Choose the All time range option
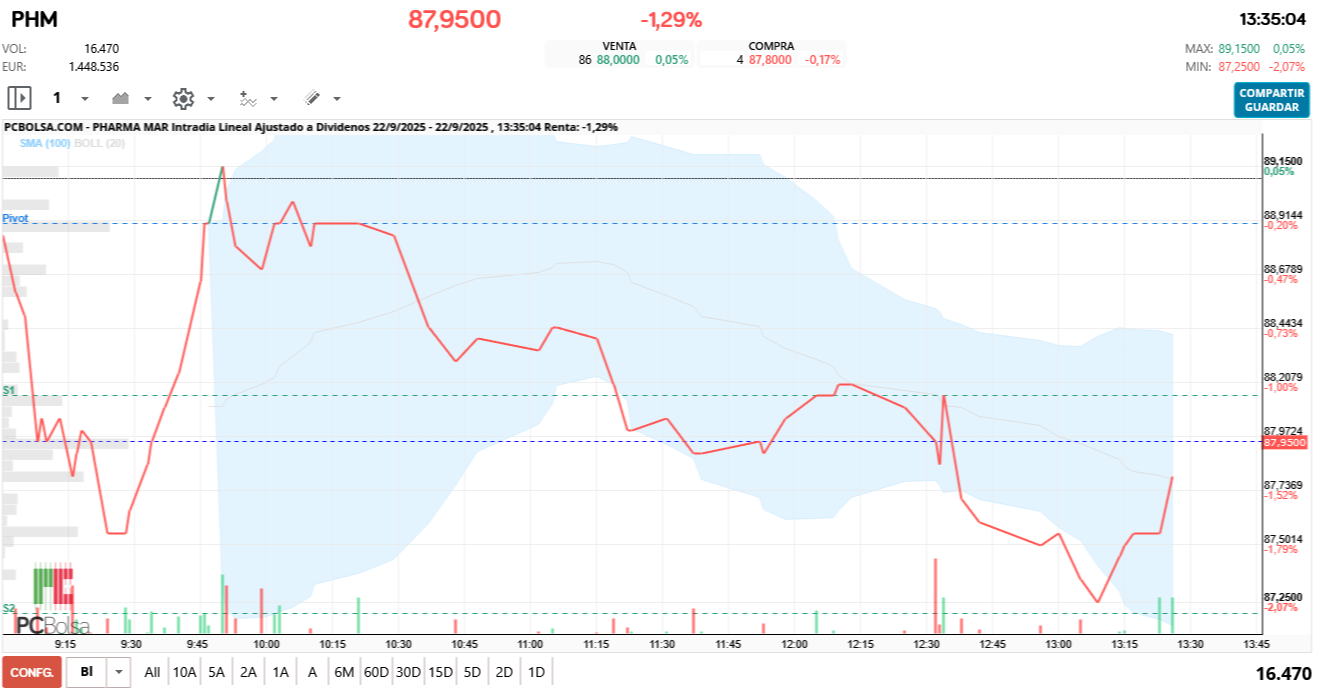The width and height of the screenshot is (1325, 693). pos(152,672)
